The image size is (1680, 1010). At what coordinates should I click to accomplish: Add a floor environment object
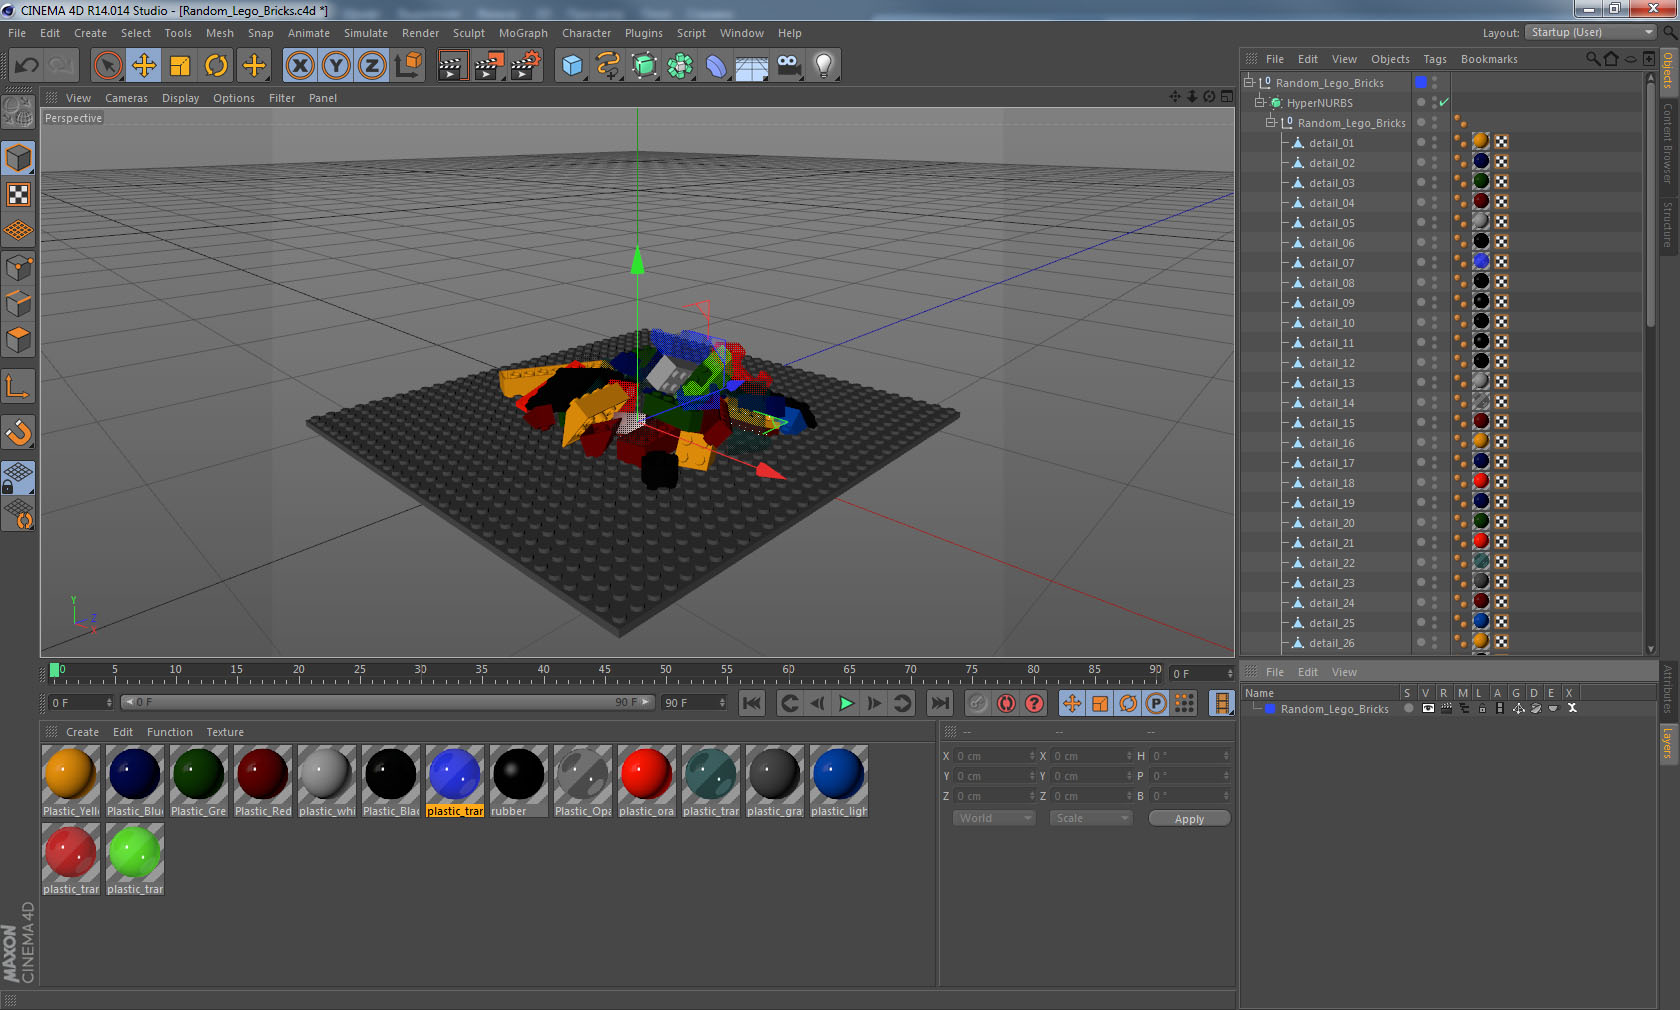752,66
